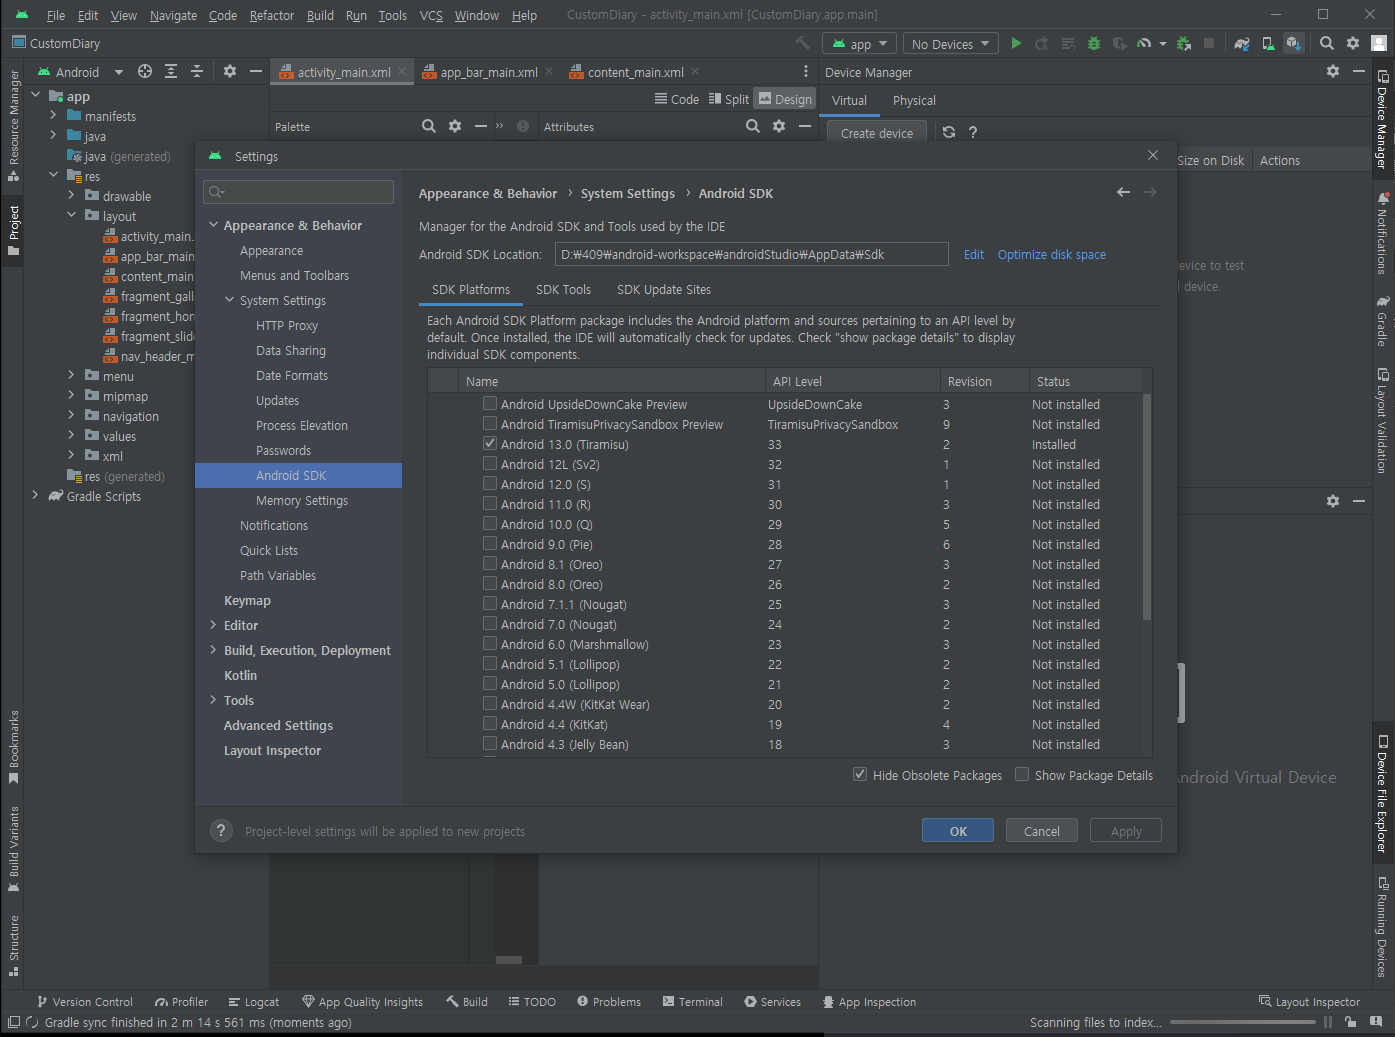Collapse System Settings in Settings tree
This screenshot has height=1037, width=1395.
click(x=229, y=300)
